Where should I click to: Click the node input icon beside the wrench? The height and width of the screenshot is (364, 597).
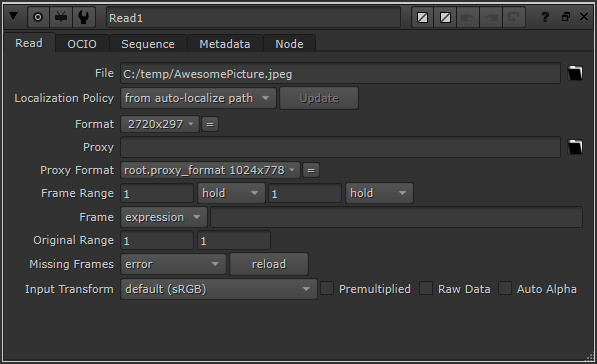point(61,17)
